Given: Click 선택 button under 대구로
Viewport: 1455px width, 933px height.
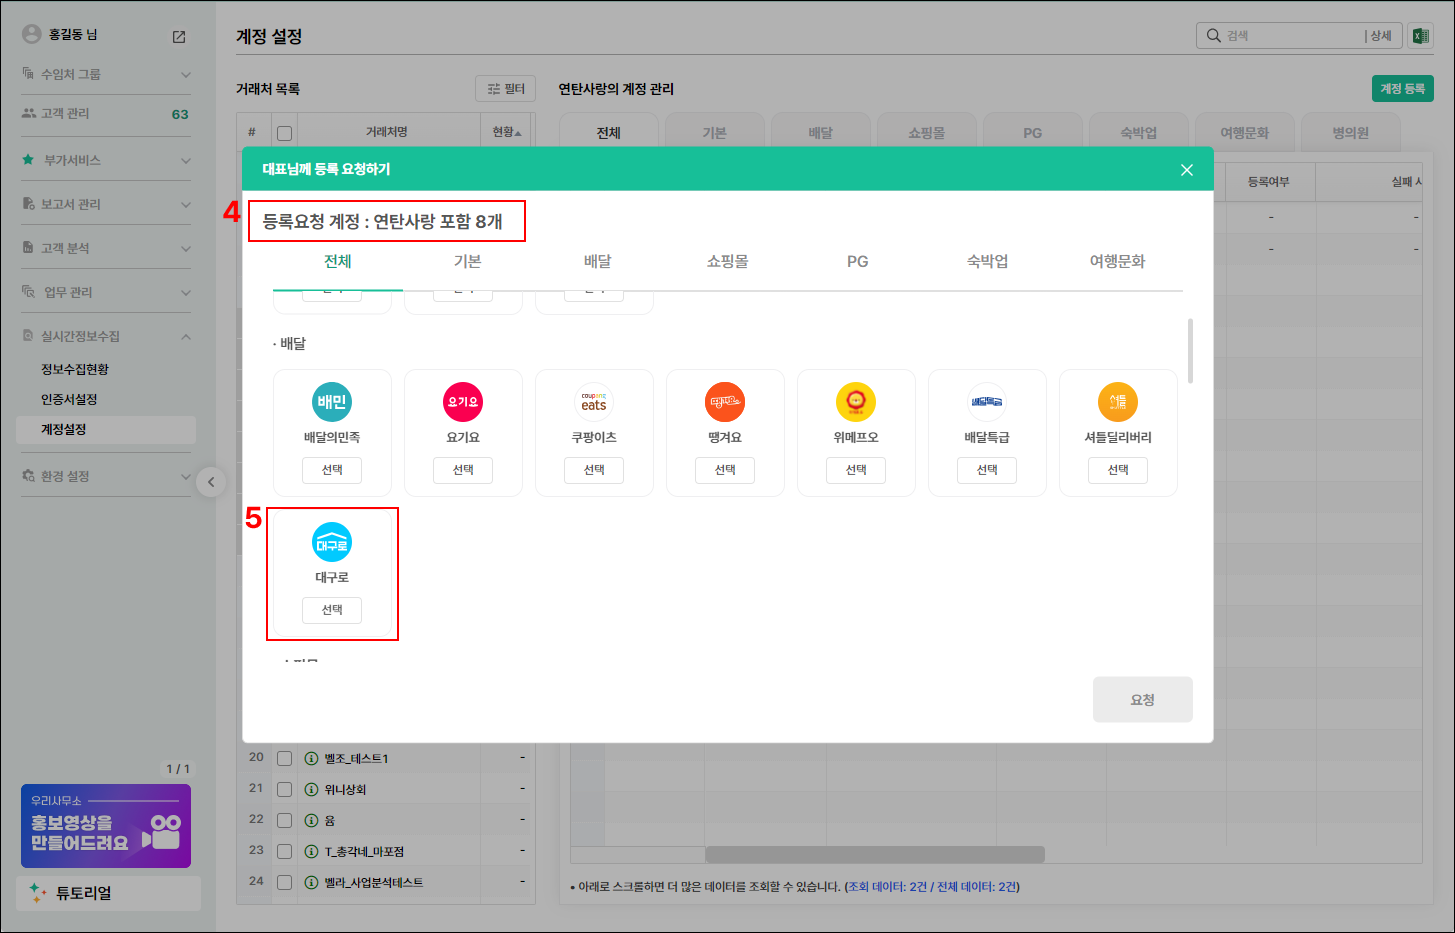Looking at the screenshot, I should coord(332,610).
